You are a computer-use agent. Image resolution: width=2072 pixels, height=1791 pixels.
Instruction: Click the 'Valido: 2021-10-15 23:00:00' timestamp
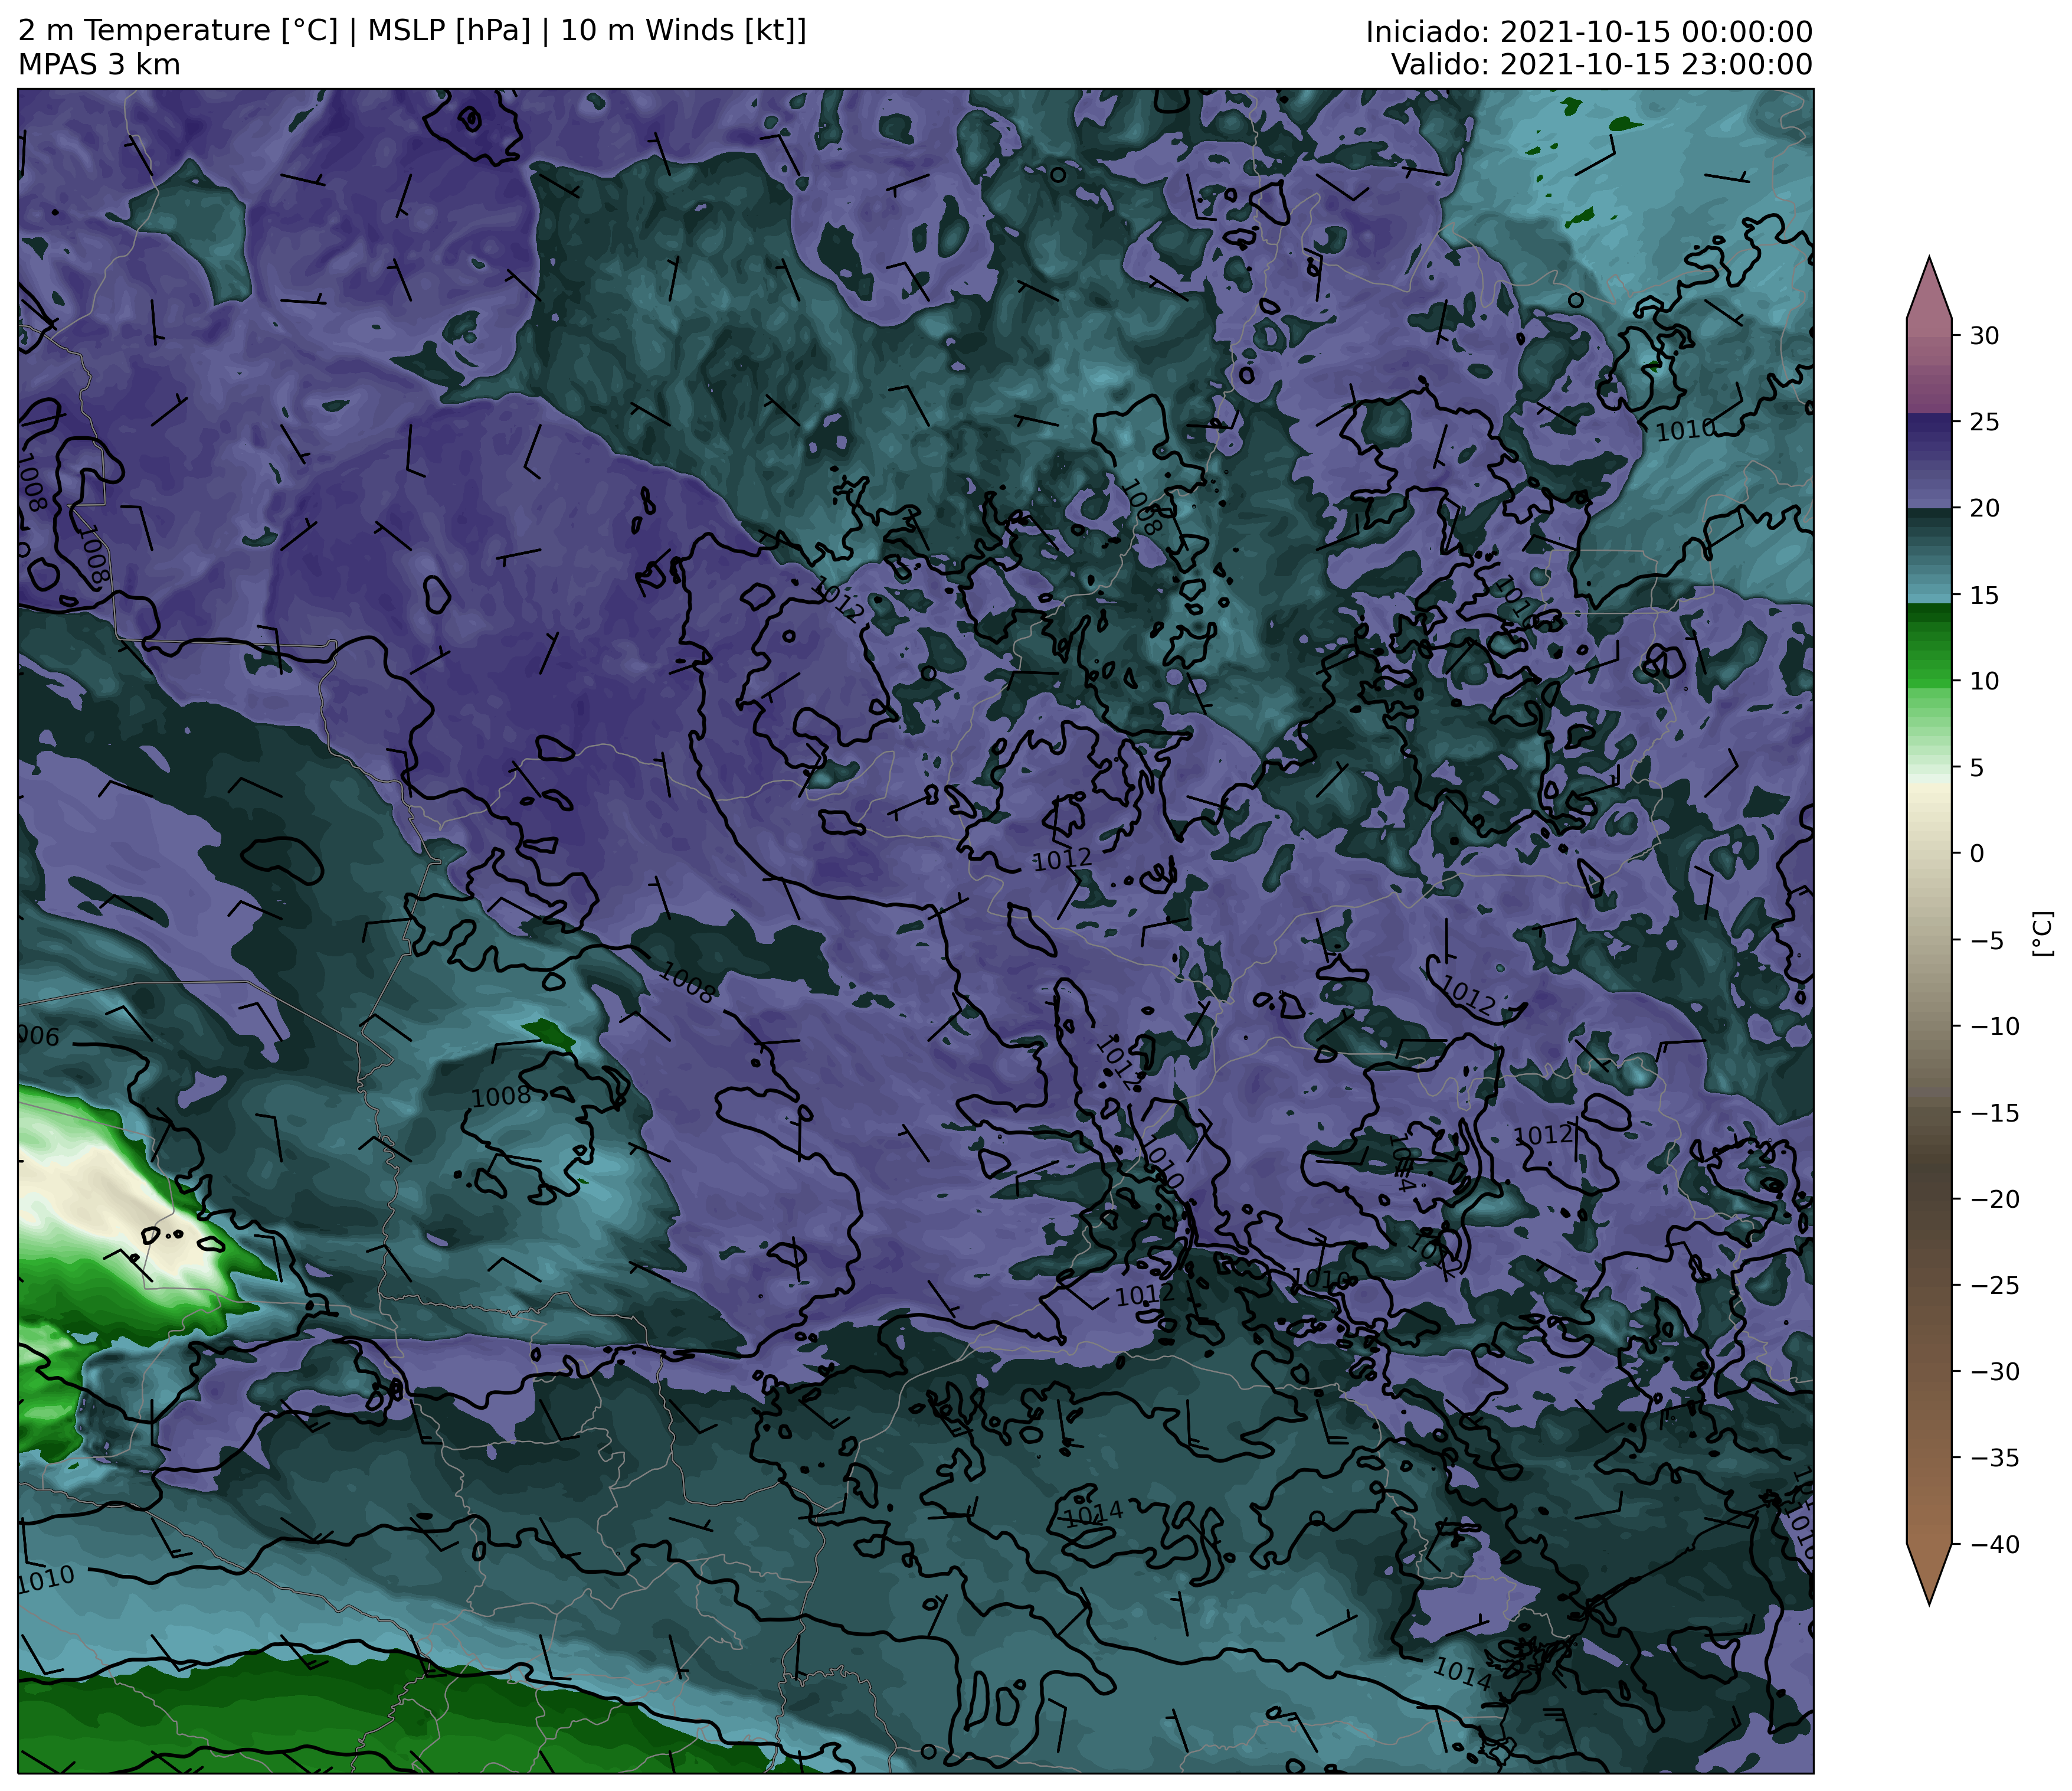[x=1602, y=65]
